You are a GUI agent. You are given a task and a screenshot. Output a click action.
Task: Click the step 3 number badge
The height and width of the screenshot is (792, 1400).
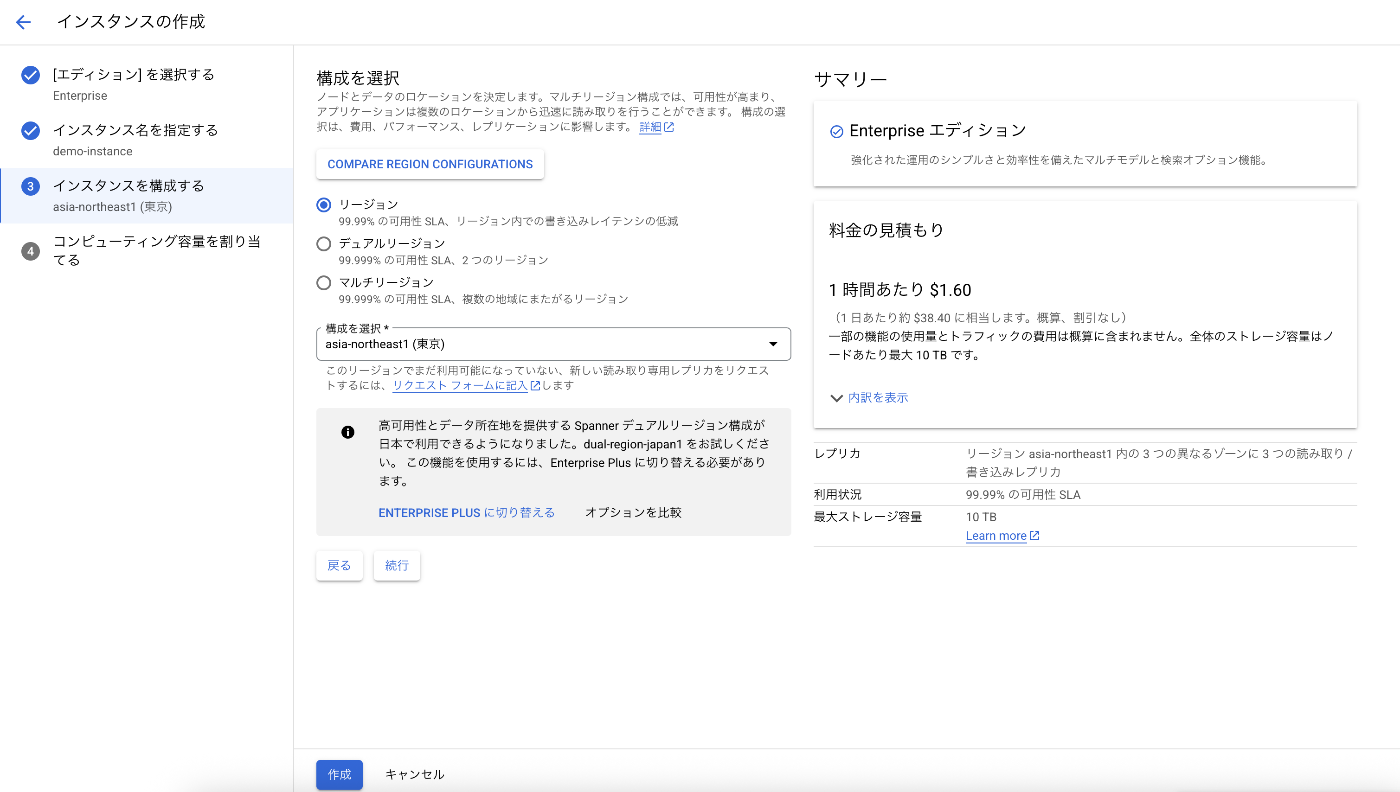(31, 186)
